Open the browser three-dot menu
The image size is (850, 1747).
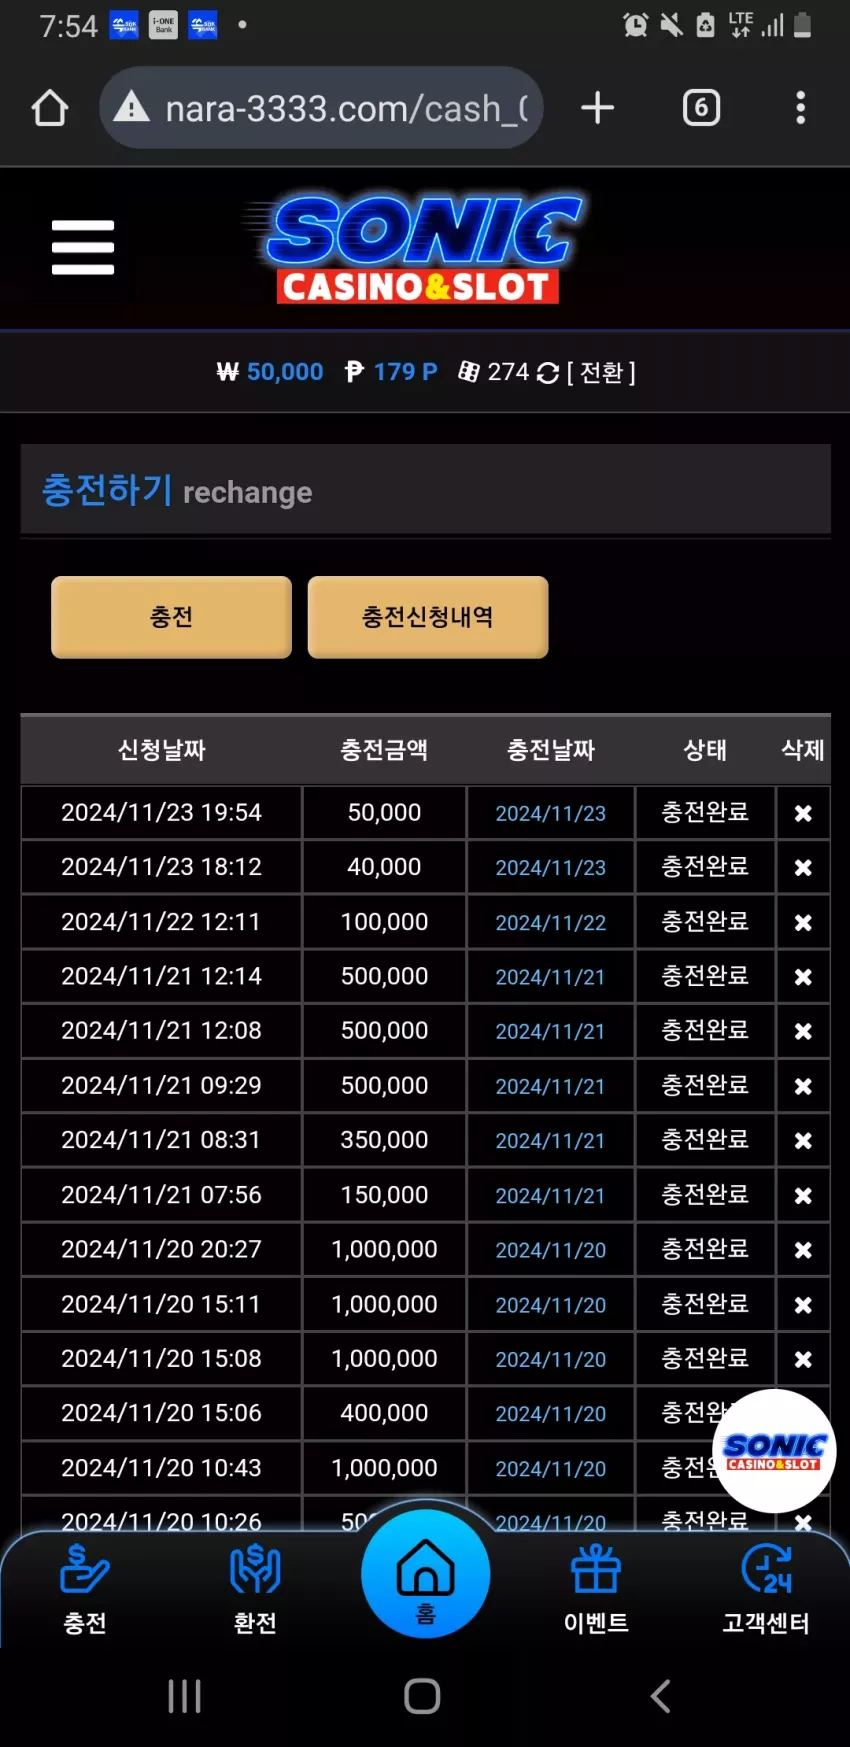click(x=800, y=108)
